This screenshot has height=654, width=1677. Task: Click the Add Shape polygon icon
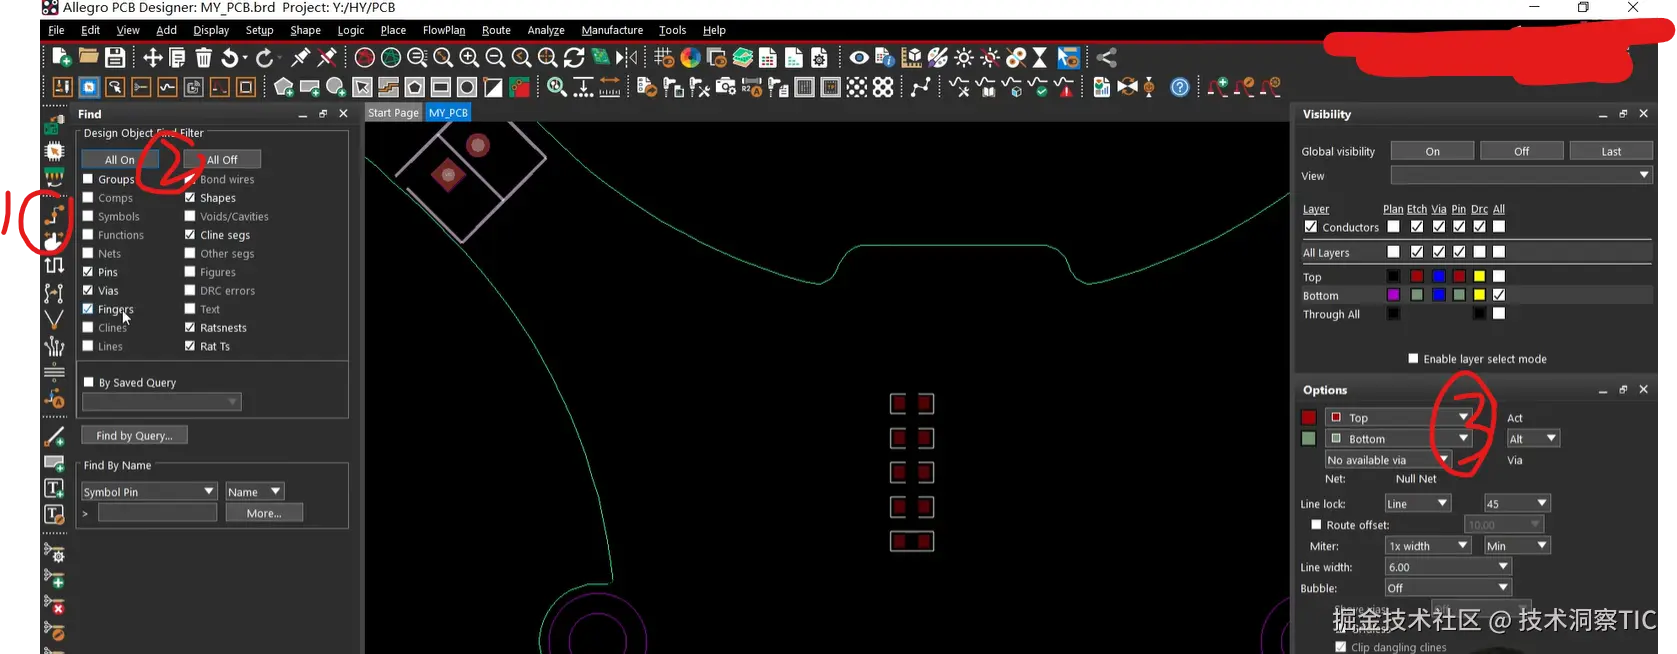284,87
